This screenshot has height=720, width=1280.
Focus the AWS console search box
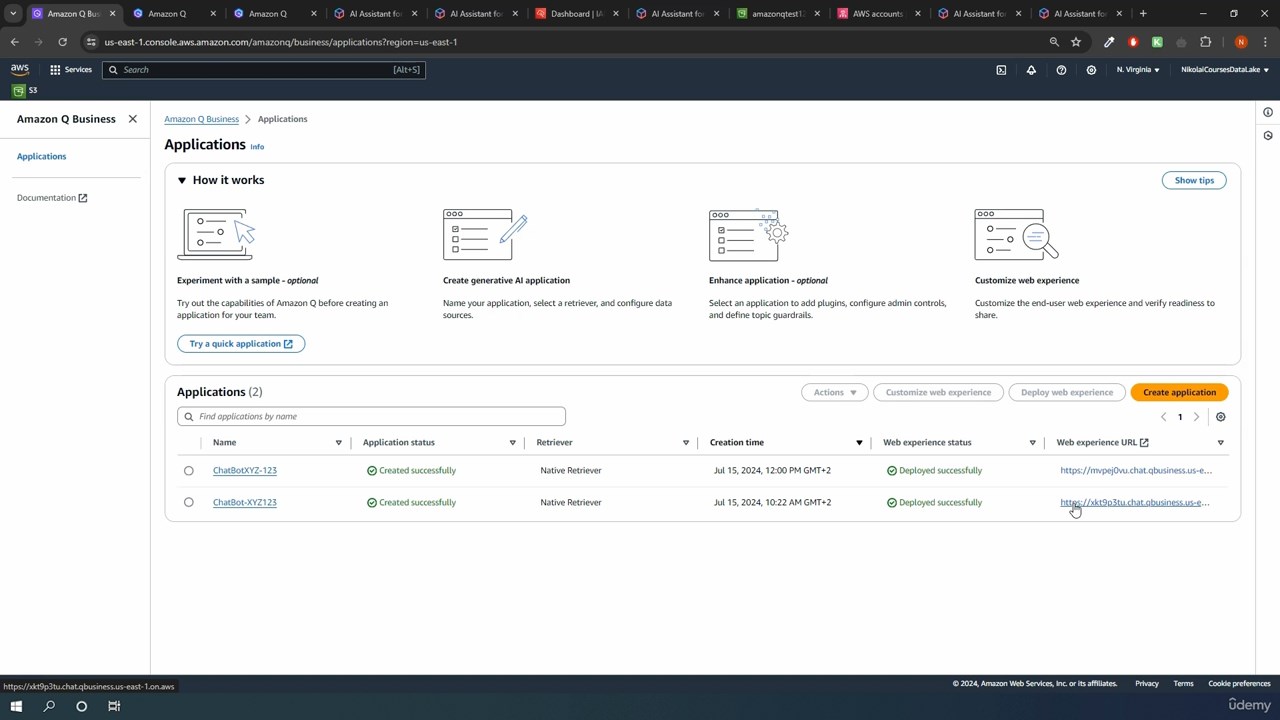click(x=264, y=70)
